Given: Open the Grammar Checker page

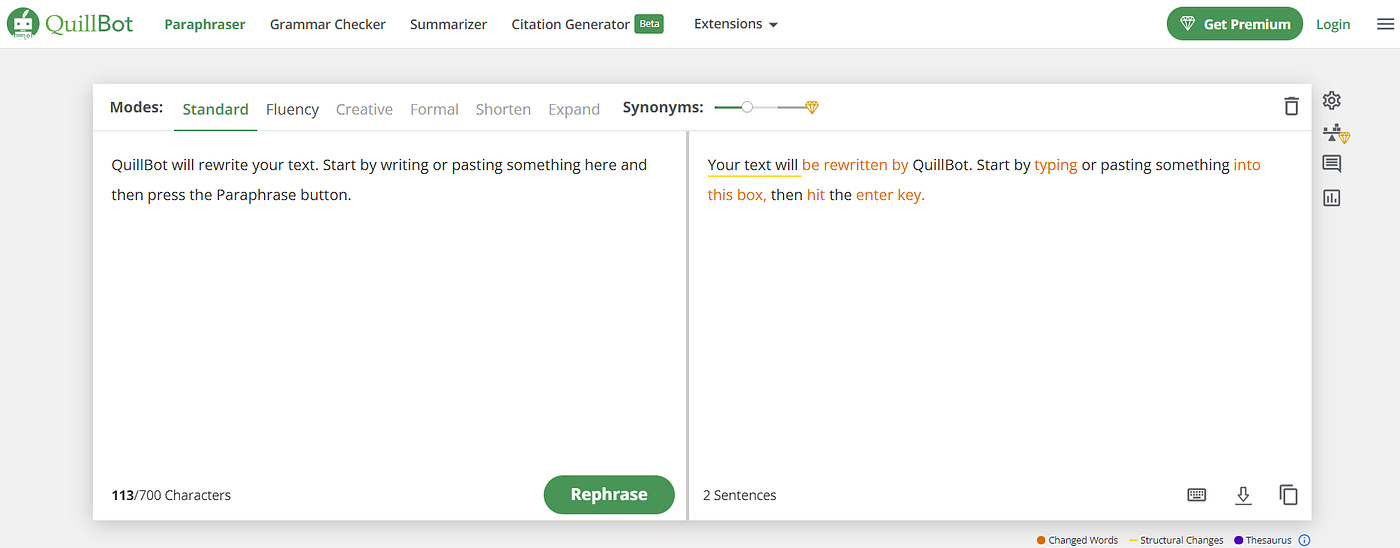Looking at the screenshot, I should click(327, 24).
